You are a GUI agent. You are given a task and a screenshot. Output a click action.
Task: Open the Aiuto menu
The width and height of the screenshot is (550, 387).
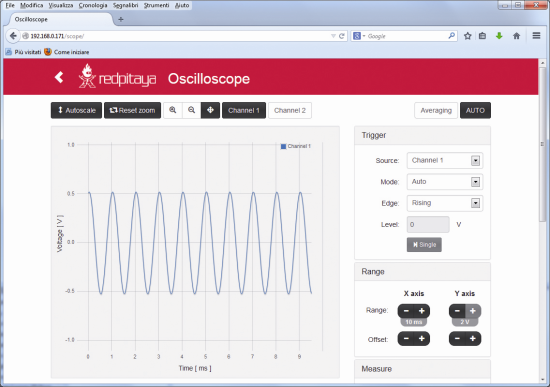182,5
